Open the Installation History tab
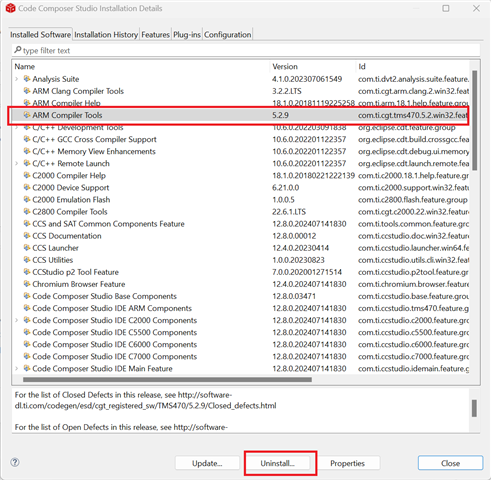Image resolution: width=491 pixels, height=480 pixels. pos(106,34)
